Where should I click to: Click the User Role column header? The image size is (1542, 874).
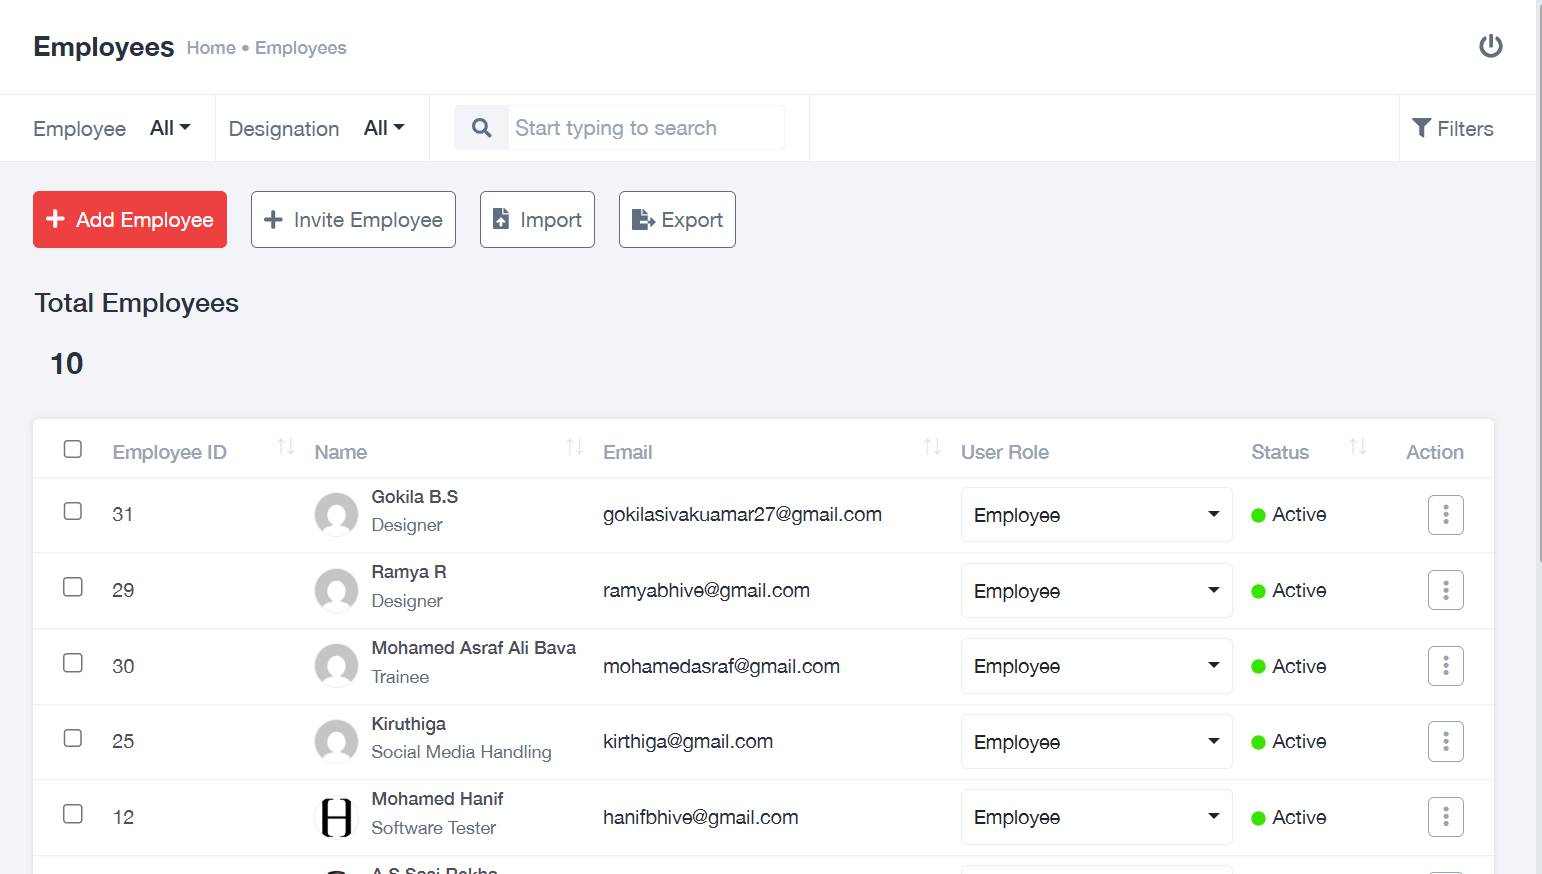[x=1005, y=452]
